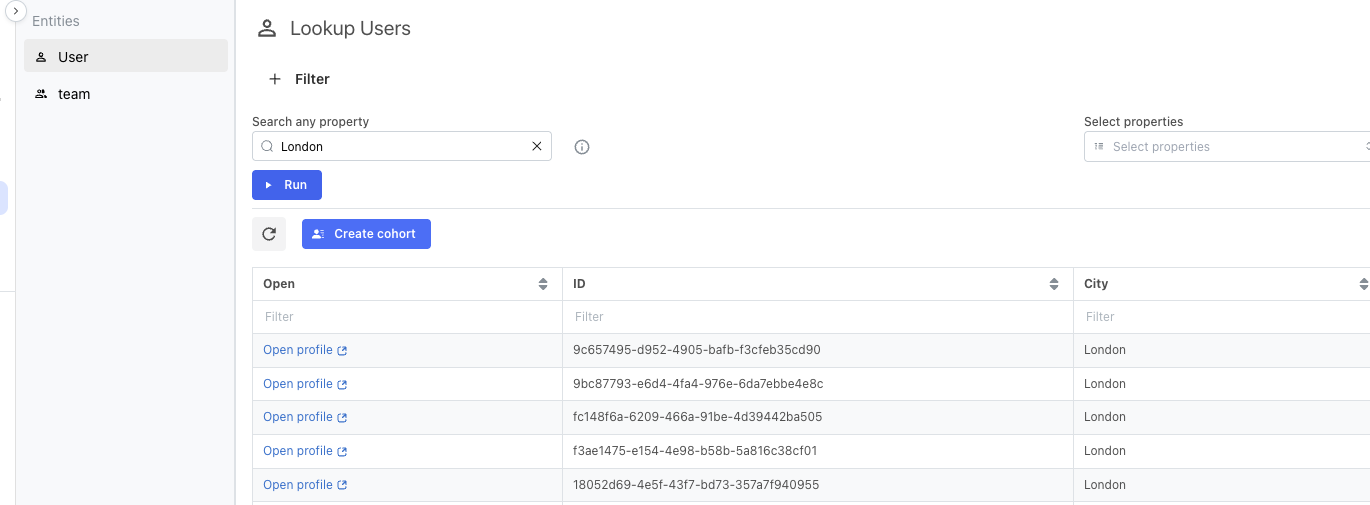Add a new Filter with plus icon
The image size is (1370, 505).
tap(299, 79)
